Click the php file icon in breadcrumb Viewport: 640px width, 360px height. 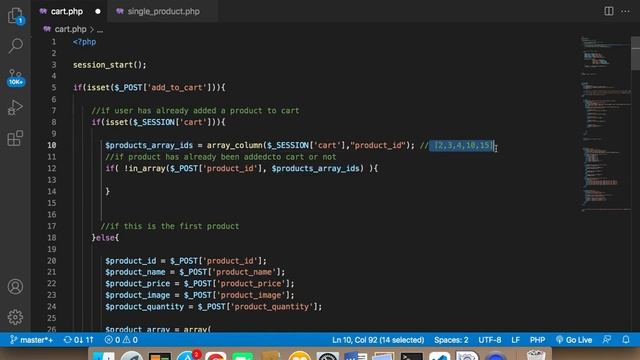47,29
